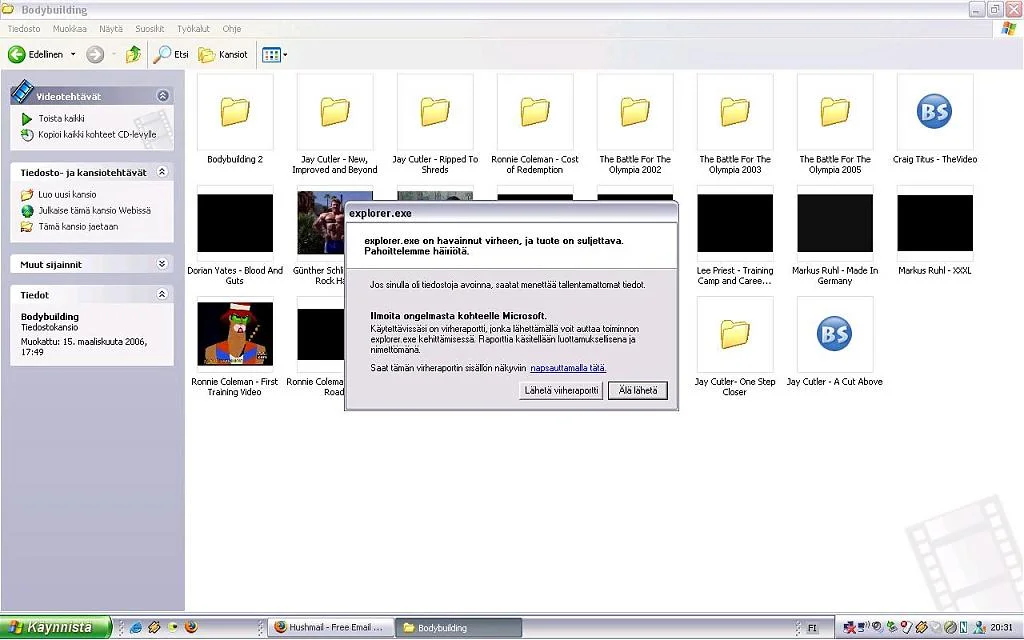Collapse the Tiedot details panel
Image resolution: width=1024 pixels, height=640 pixels.
163,295
